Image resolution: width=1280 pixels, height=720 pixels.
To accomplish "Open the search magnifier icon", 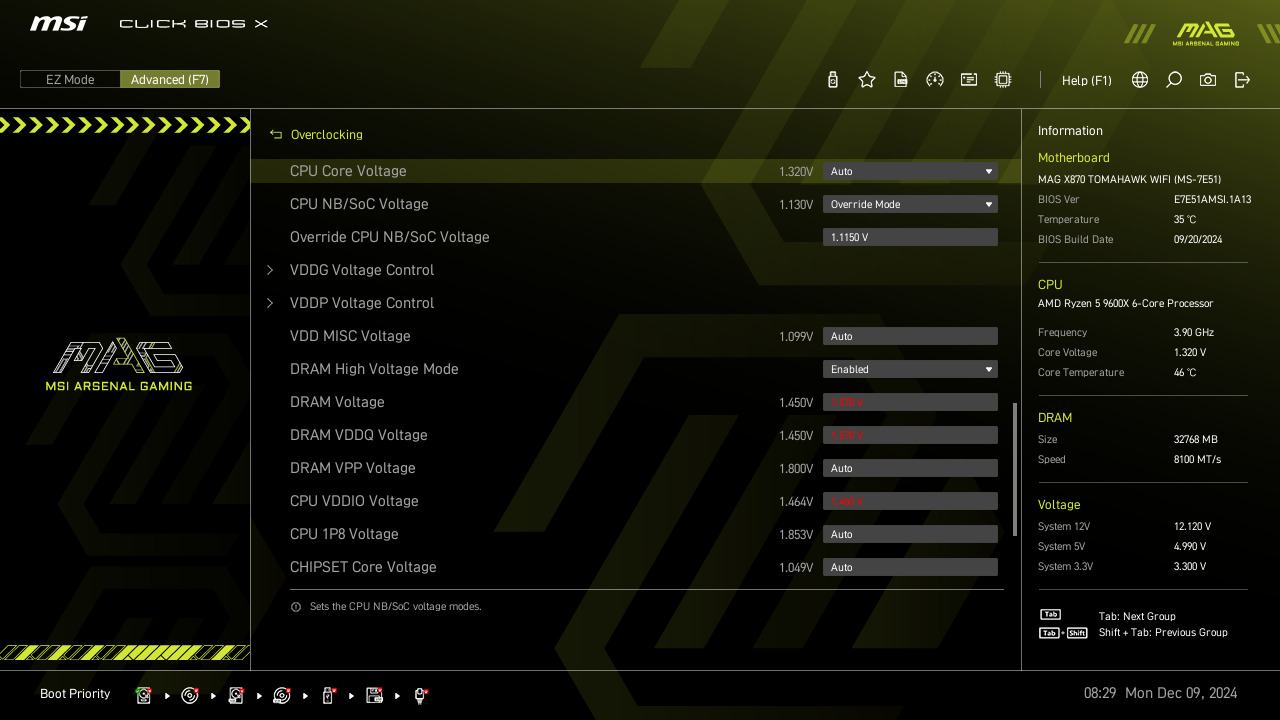I will point(1174,80).
